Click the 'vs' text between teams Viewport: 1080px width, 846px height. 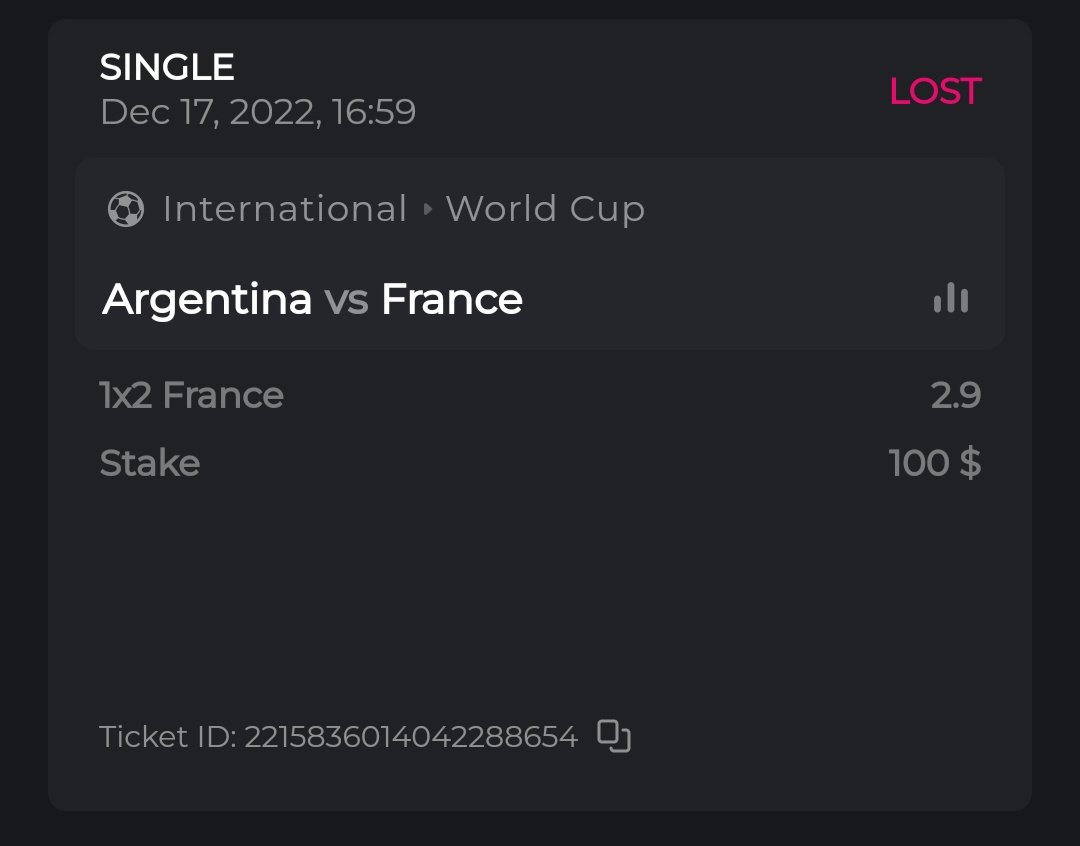pos(346,299)
